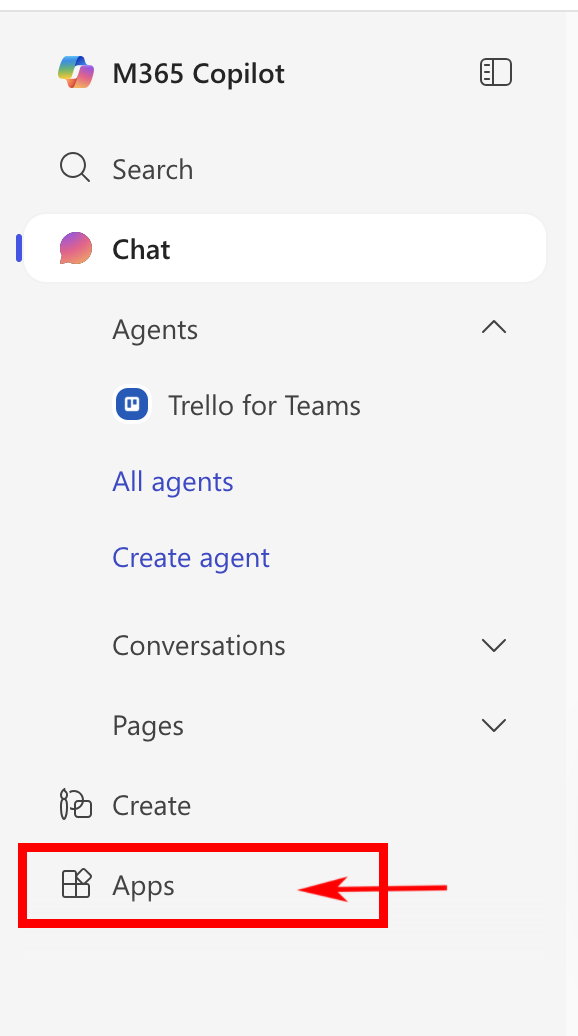Click the Create agent link

(191, 558)
